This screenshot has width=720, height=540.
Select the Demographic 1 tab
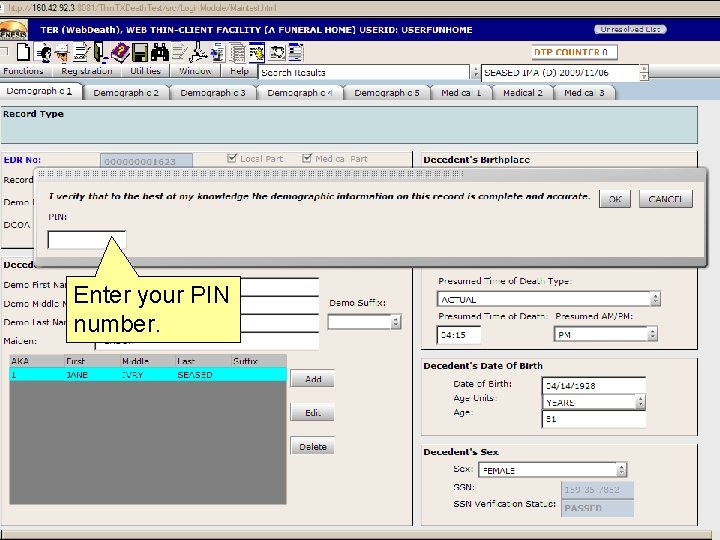point(39,91)
